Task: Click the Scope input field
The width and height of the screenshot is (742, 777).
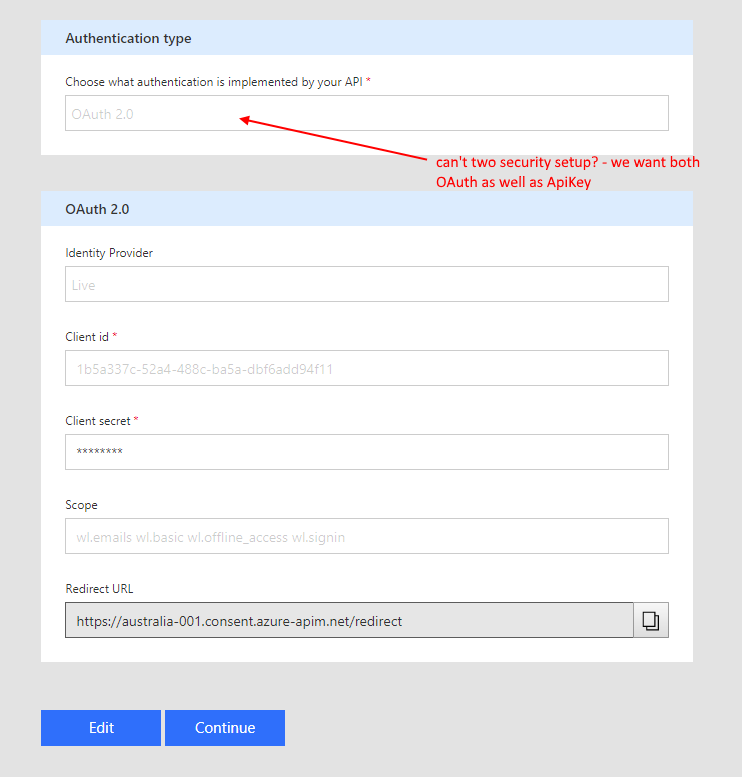Action: 366,536
